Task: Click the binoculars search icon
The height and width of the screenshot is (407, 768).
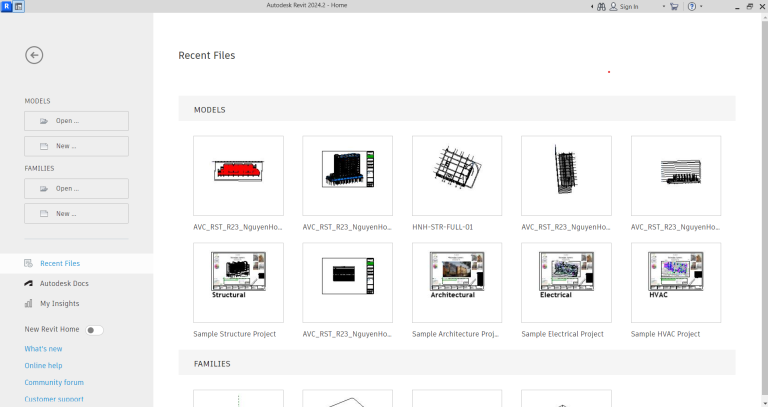Action: point(601,6)
